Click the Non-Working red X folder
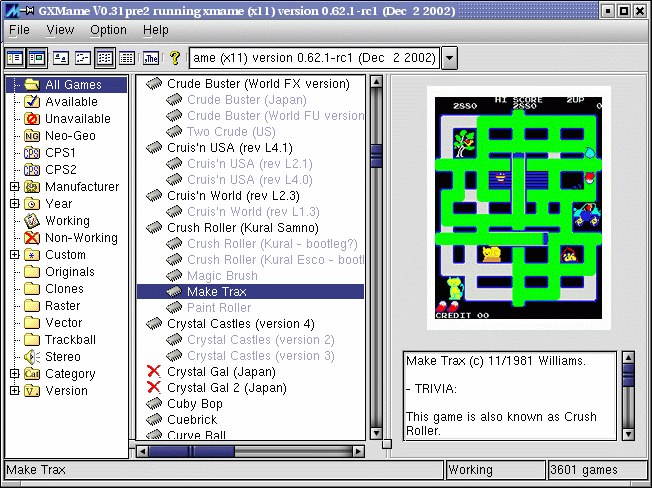The height and width of the screenshot is (488, 652). coord(32,238)
